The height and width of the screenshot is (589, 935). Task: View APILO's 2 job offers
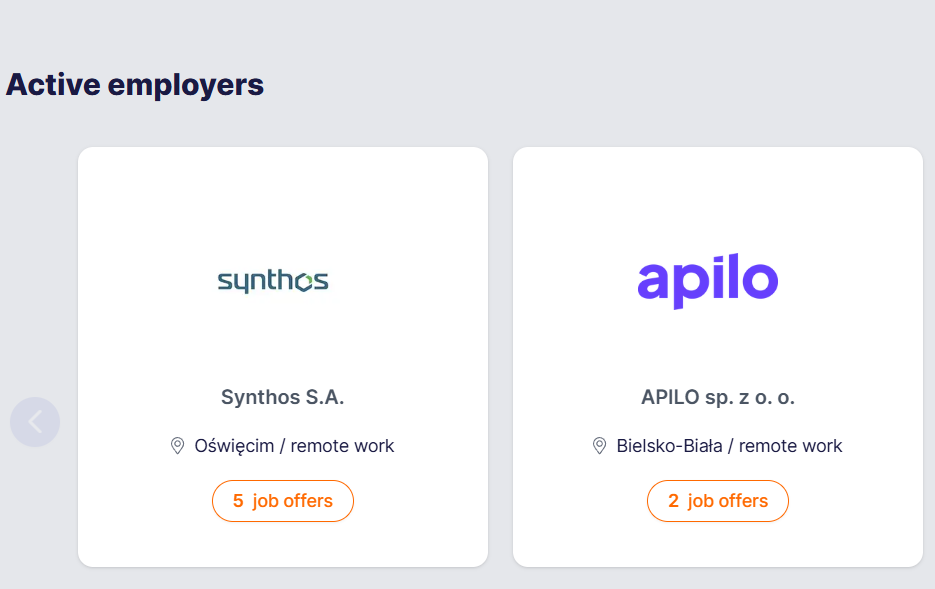(718, 501)
